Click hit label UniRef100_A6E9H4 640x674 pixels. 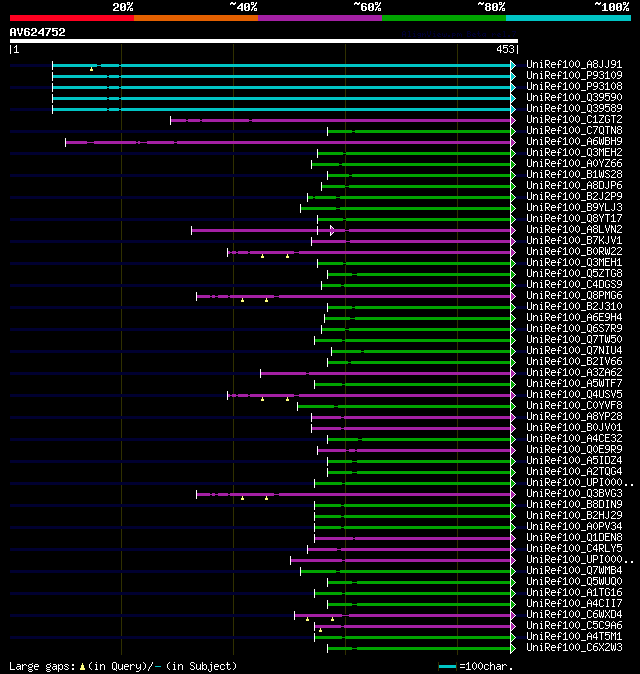(x=574, y=318)
